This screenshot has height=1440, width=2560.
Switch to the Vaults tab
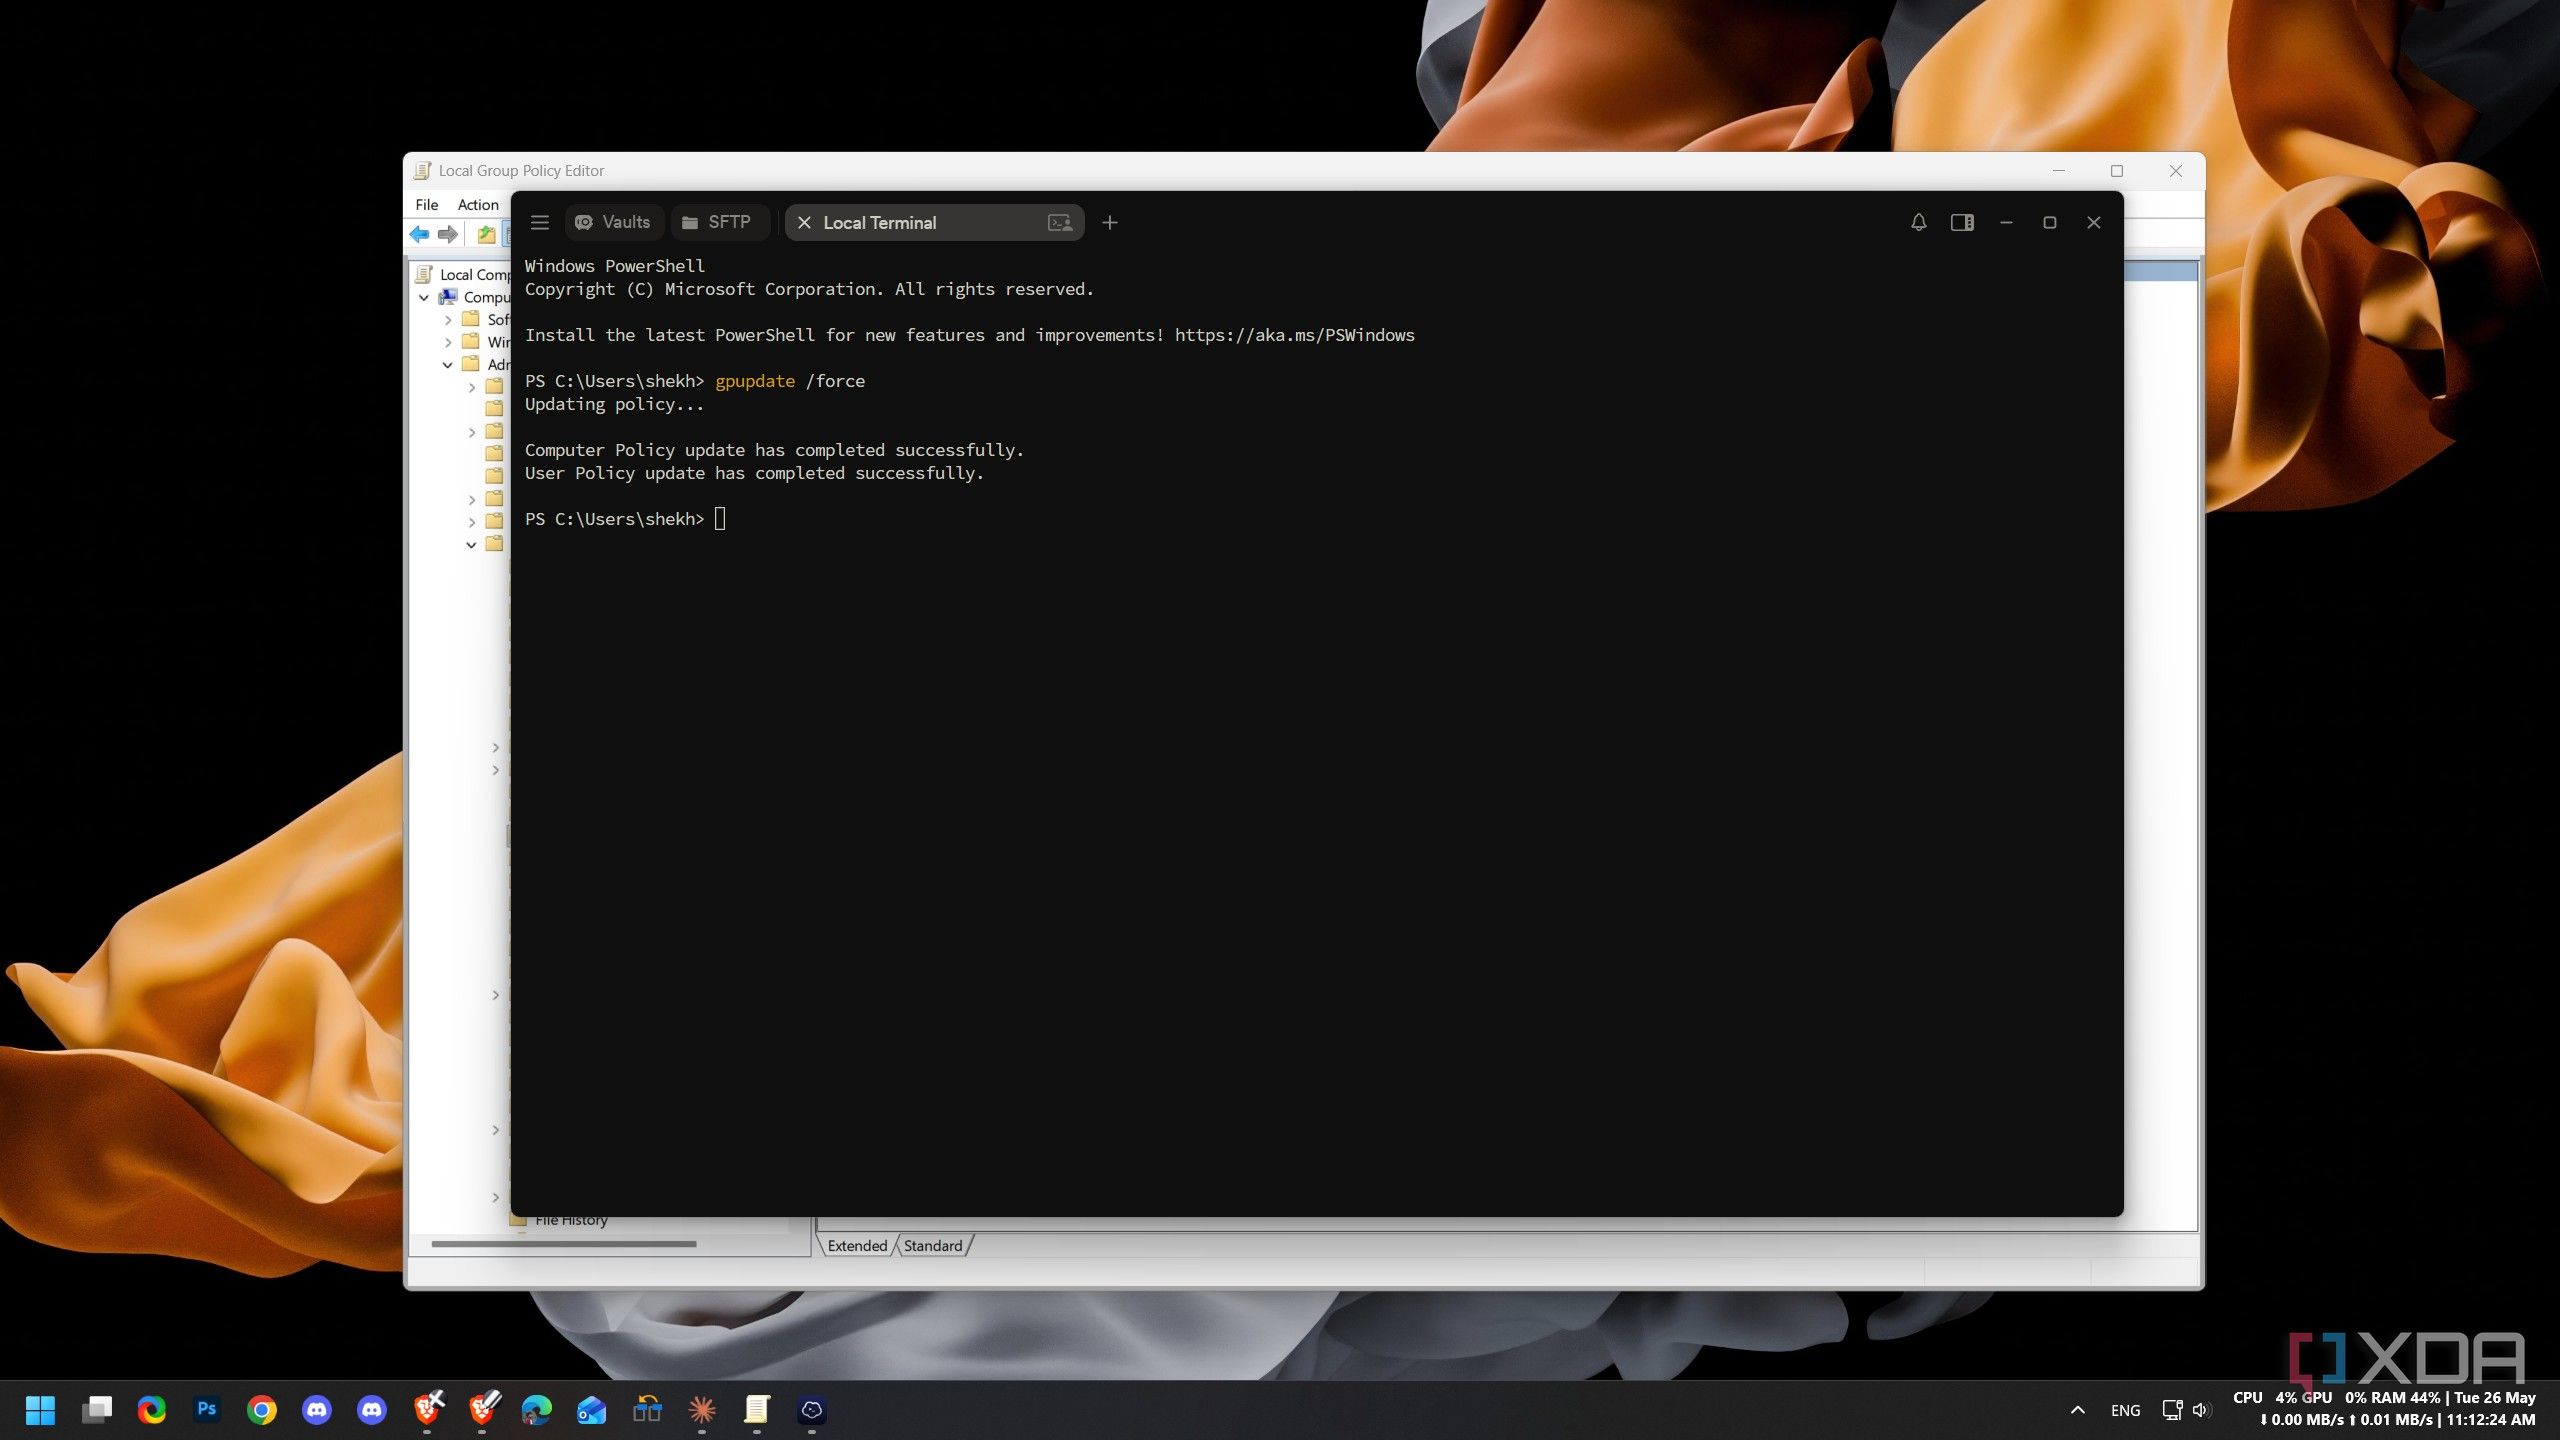[613, 222]
